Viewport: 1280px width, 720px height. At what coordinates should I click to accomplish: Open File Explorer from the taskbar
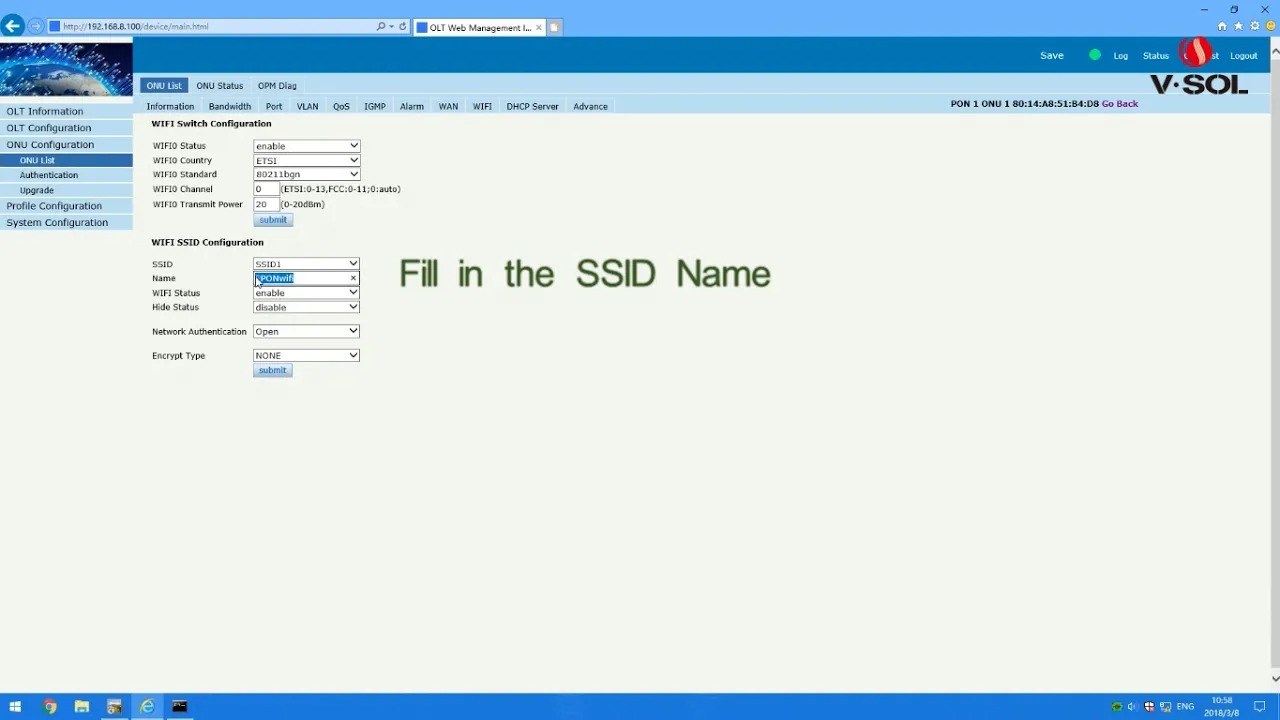(82, 707)
